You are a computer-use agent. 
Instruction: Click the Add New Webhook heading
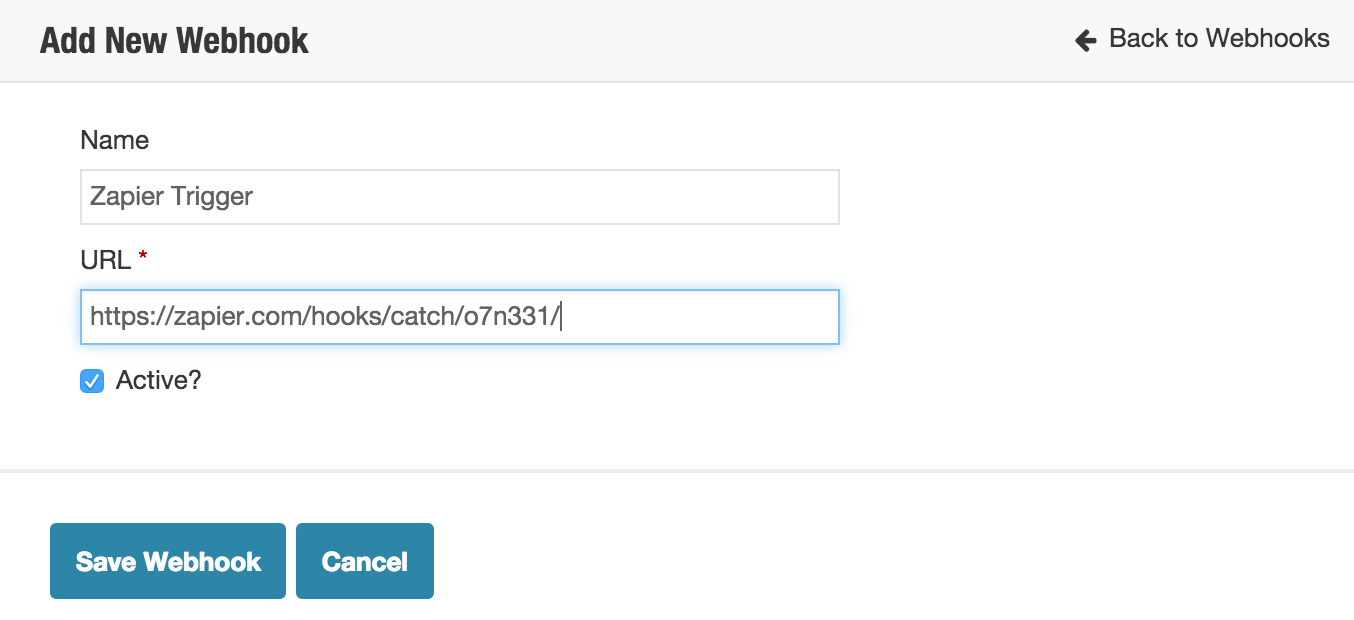coord(174,41)
